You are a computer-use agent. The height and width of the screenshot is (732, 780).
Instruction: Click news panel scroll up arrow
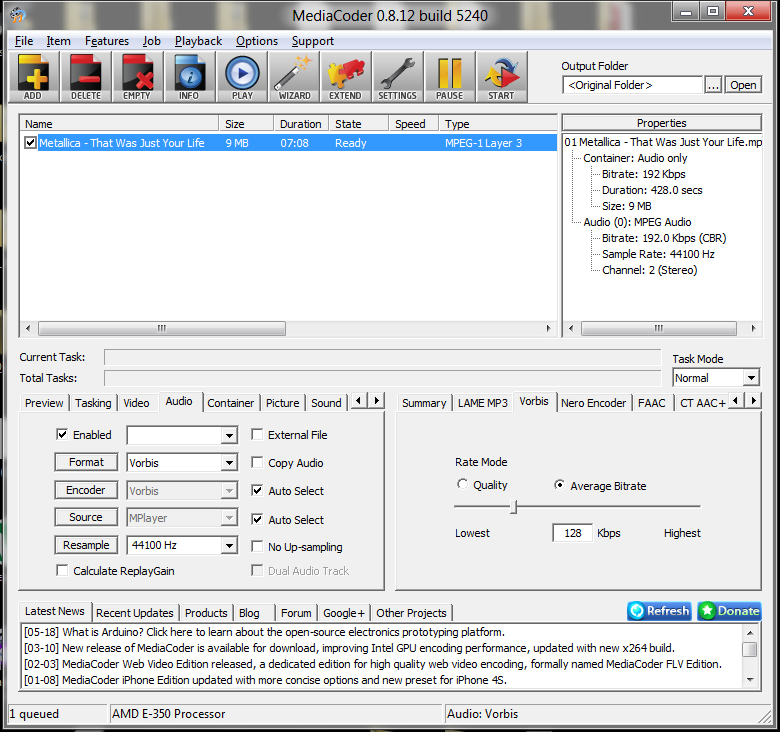pyautogui.click(x=750, y=633)
